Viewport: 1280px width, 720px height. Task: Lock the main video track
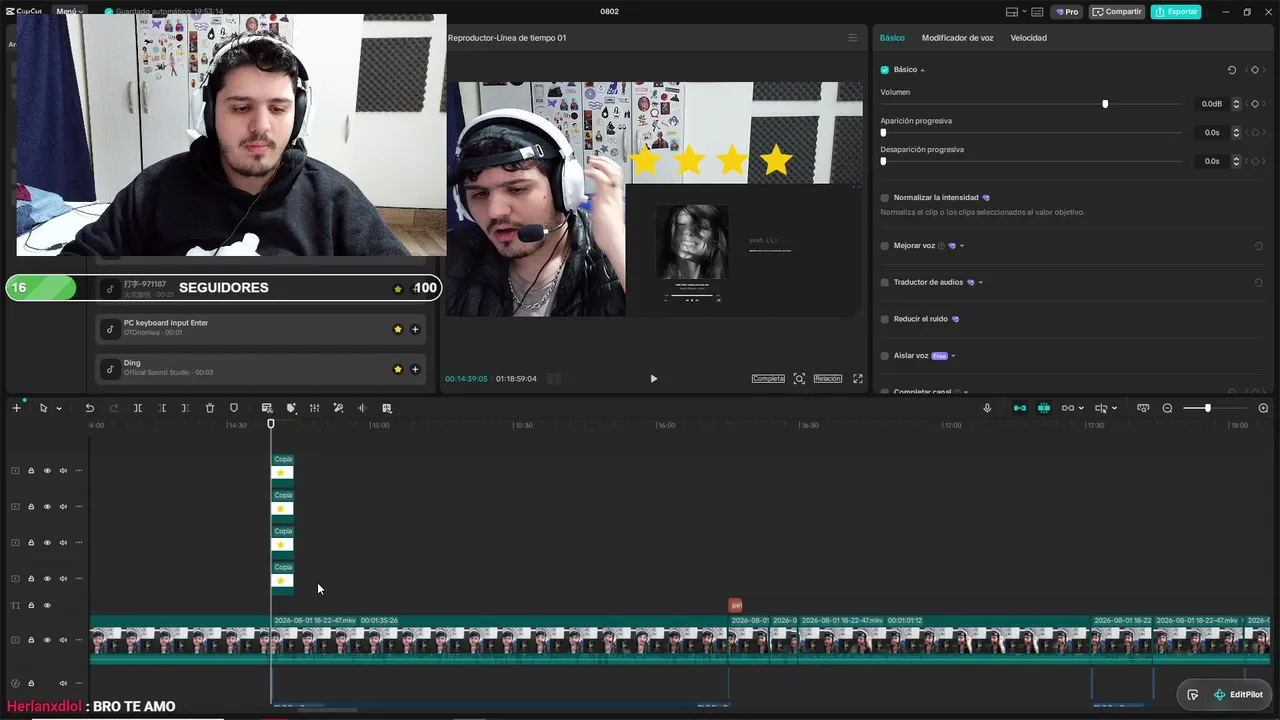(31, 639)
